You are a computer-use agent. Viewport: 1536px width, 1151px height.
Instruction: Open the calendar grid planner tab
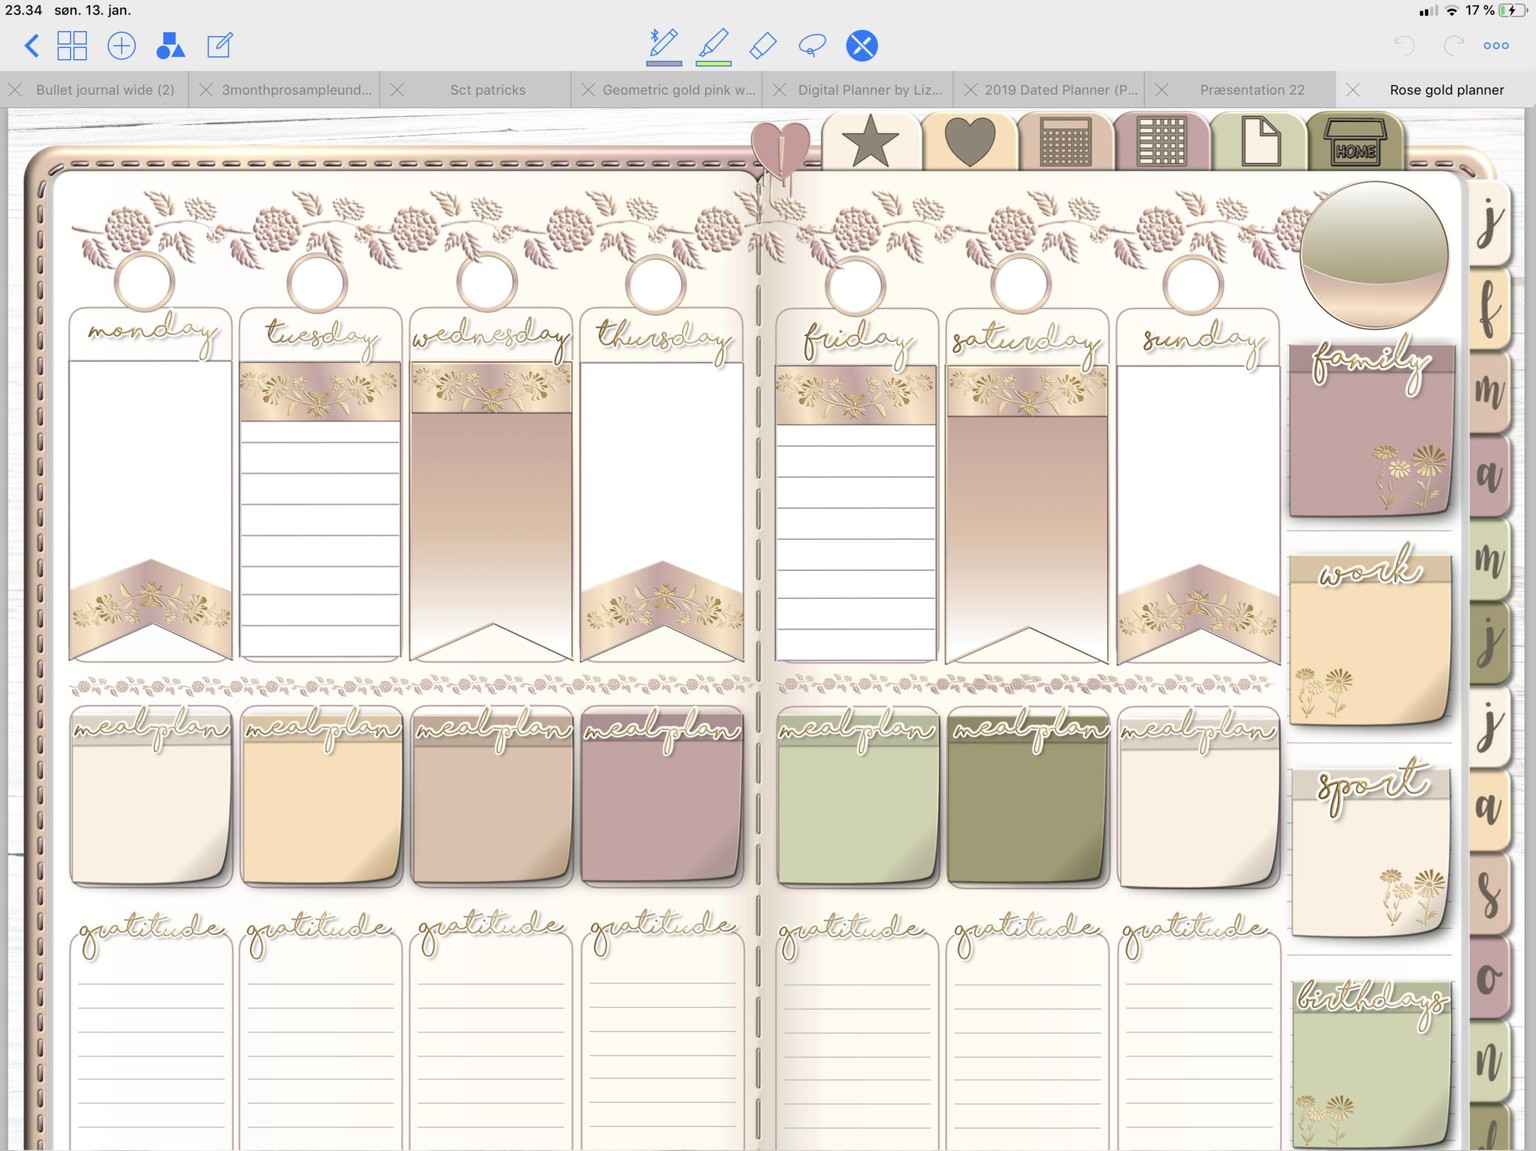point(1066,142)
